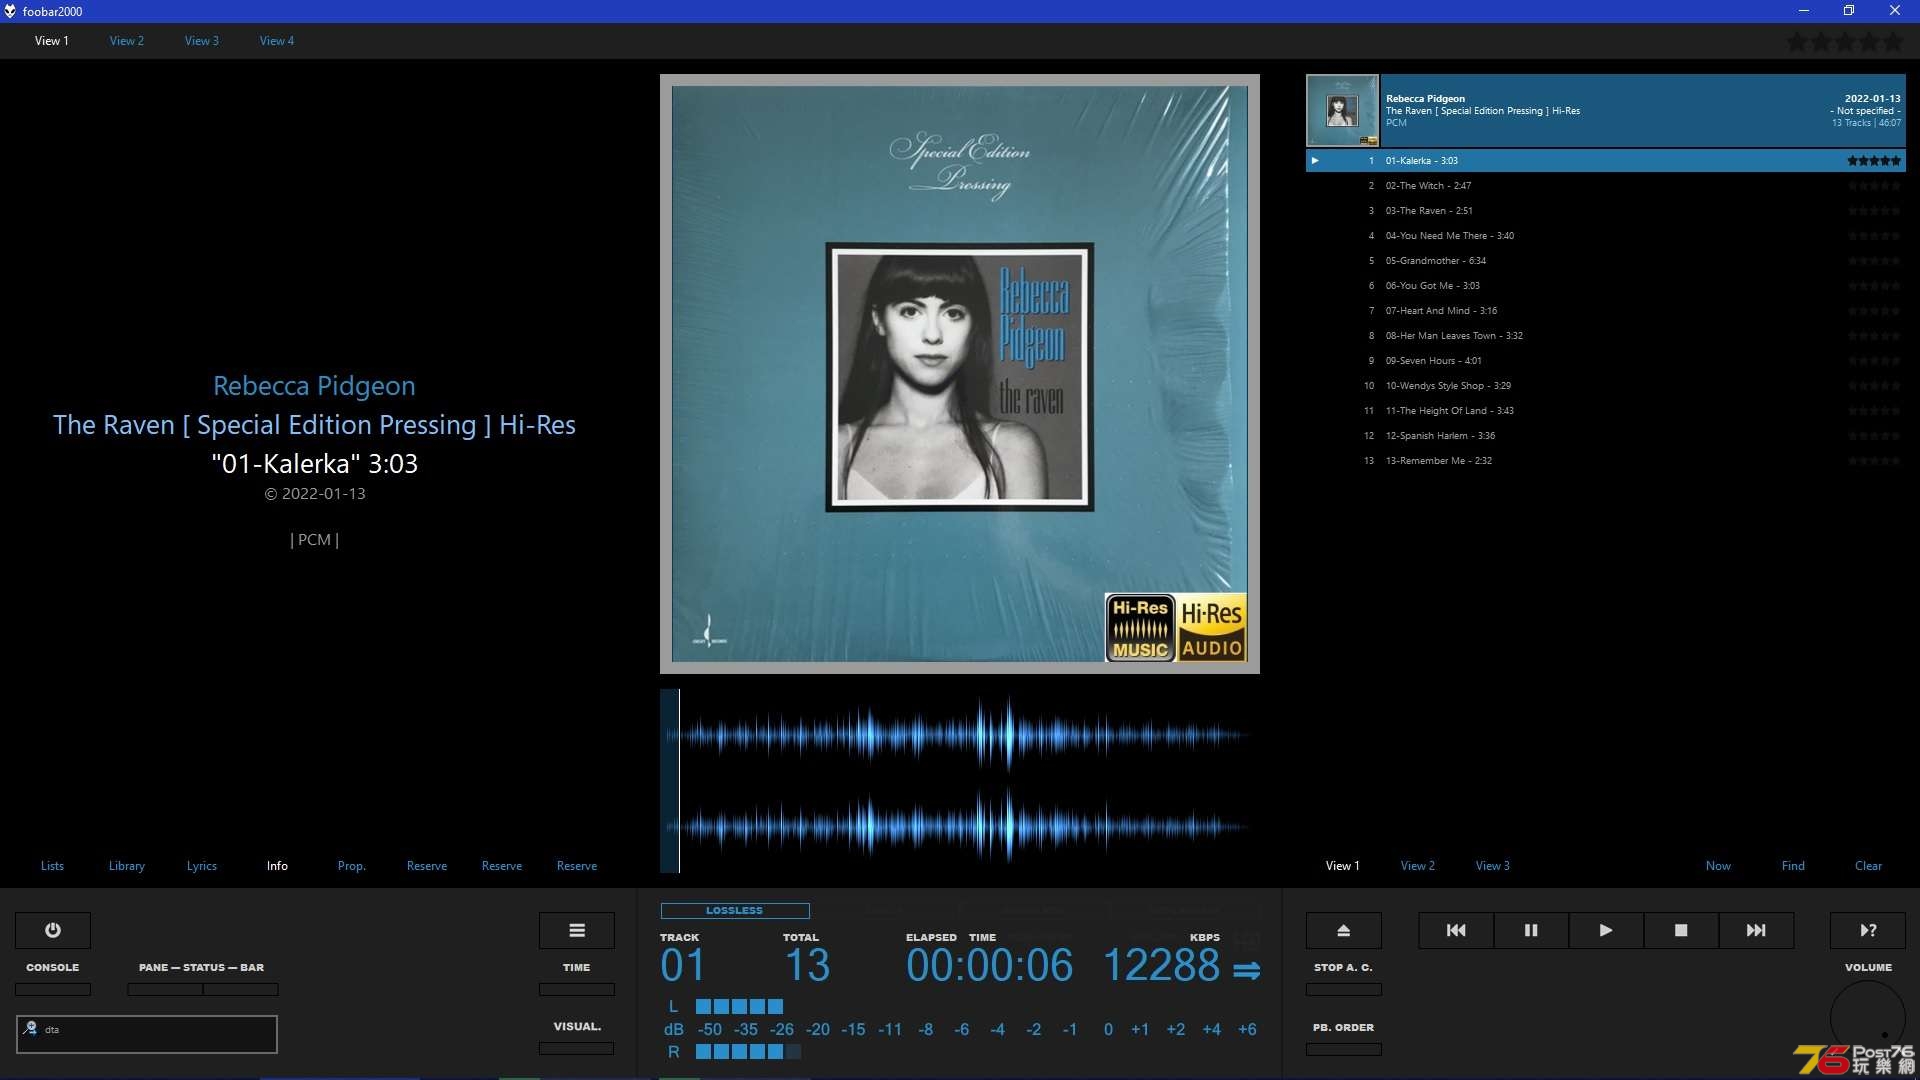Toggle the VISUAL. switch bar
Image resolution: width=1920 pixels, height=1080 pixels.
pyautogui.click(x=577, y=1048)
